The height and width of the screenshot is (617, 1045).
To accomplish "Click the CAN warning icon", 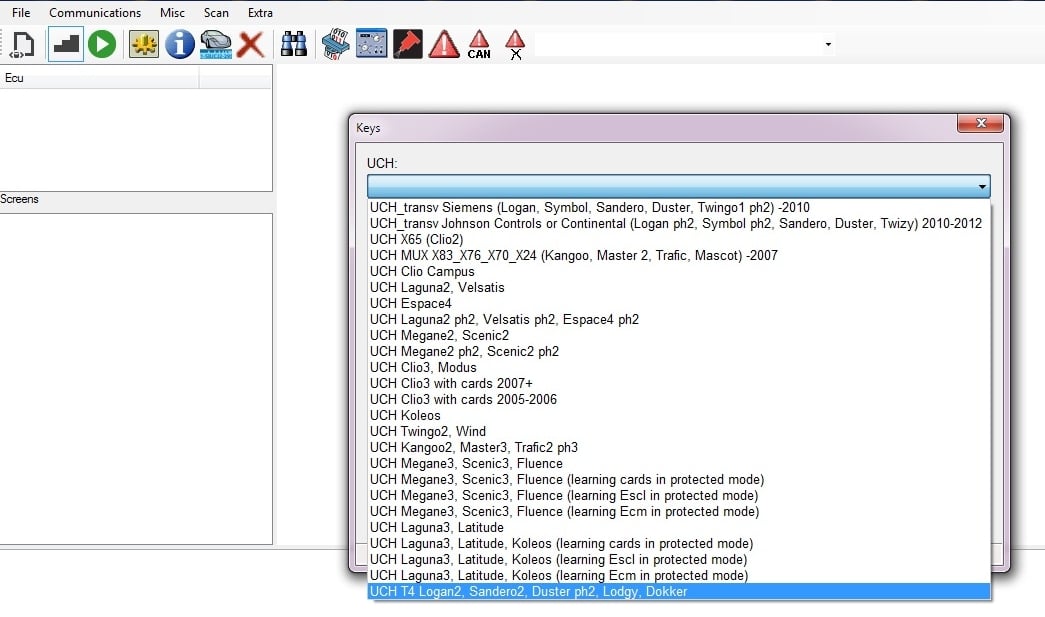I will click(479, 44).
